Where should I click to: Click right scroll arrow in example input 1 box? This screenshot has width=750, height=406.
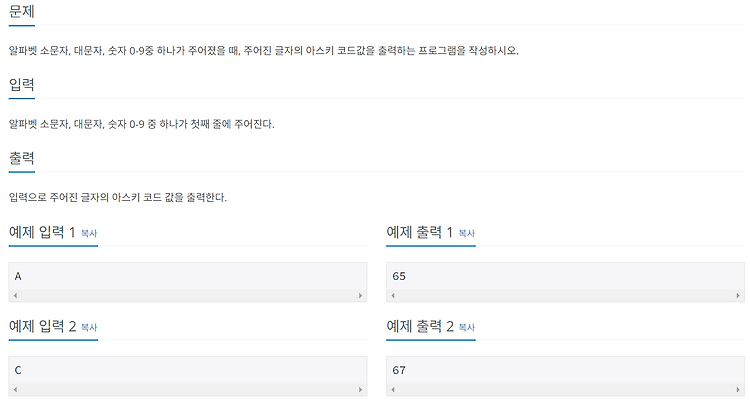click(x=361, y=296)
